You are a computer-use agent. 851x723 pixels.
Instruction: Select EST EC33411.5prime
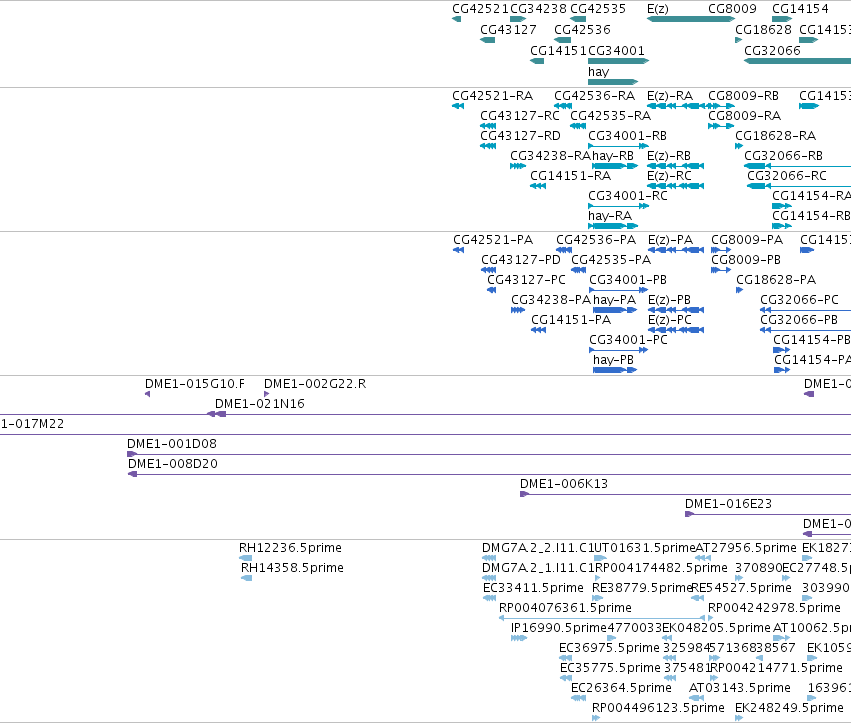534,588
